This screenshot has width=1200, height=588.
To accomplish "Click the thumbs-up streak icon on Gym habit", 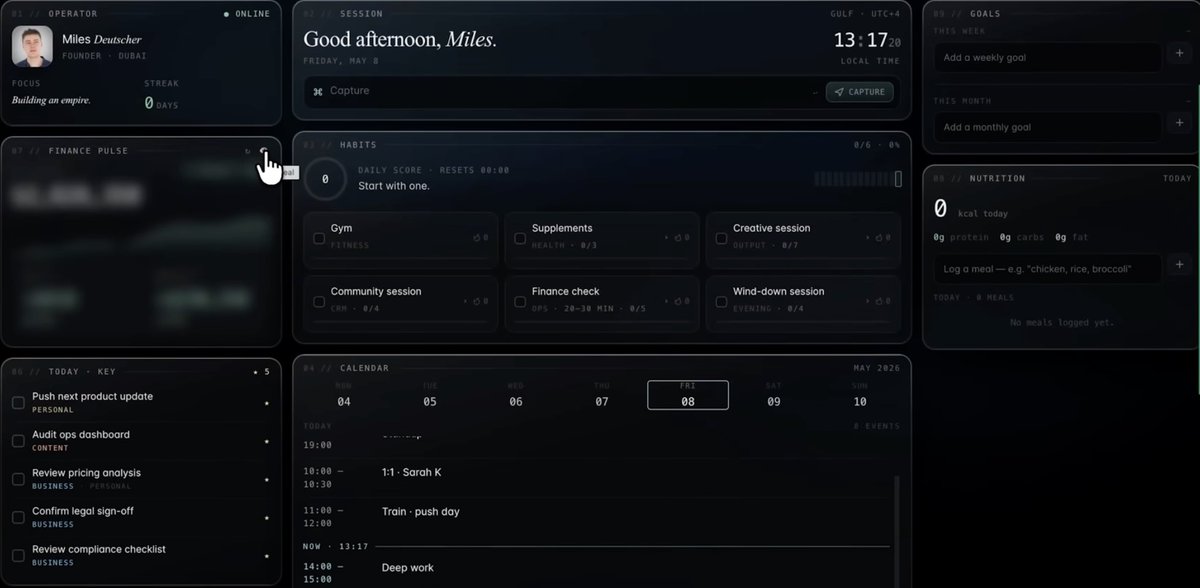I will (x=477, y=238).
